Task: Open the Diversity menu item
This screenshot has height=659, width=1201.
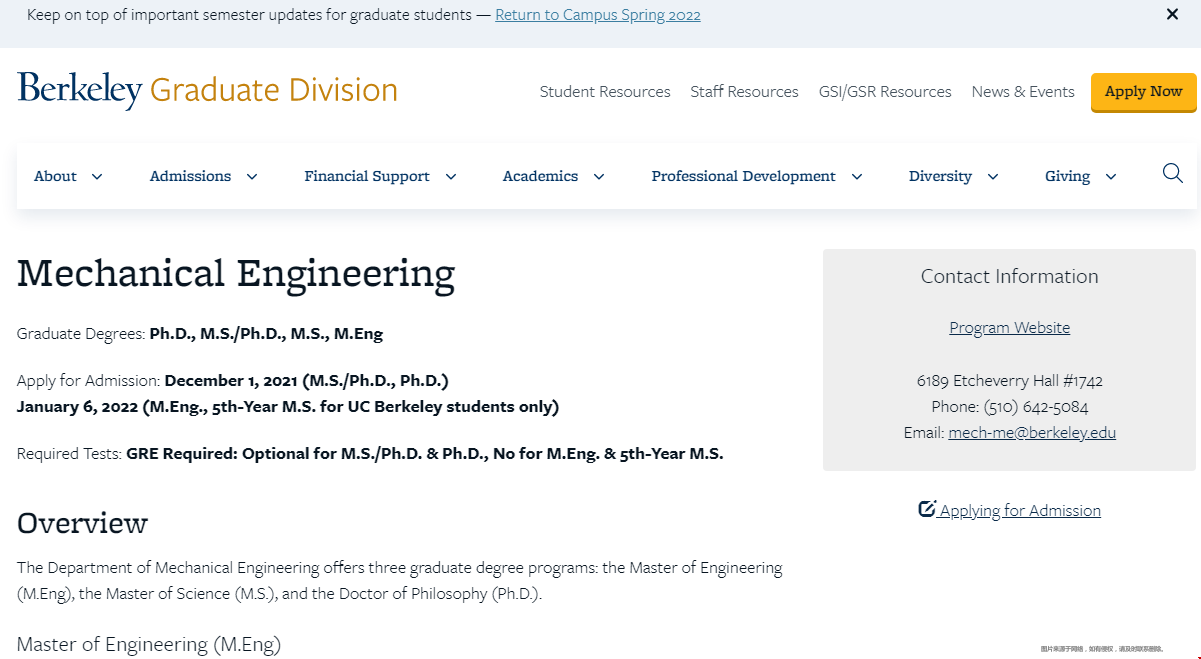Action: click(x=940, y=176)
